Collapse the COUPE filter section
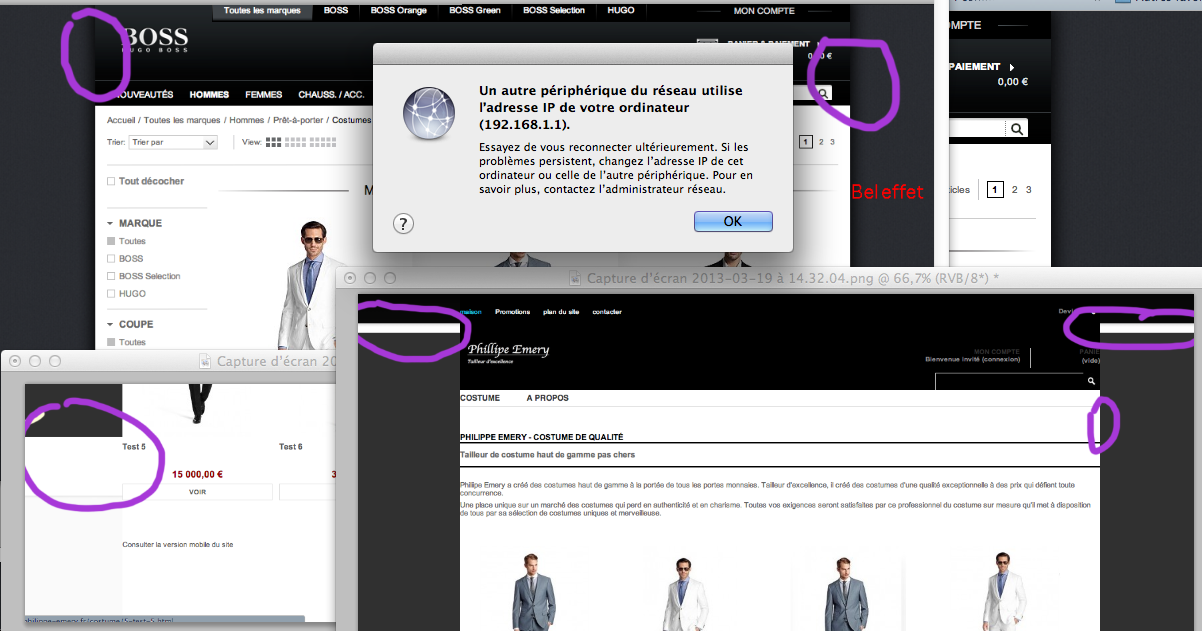 click(x=111, y=324)
